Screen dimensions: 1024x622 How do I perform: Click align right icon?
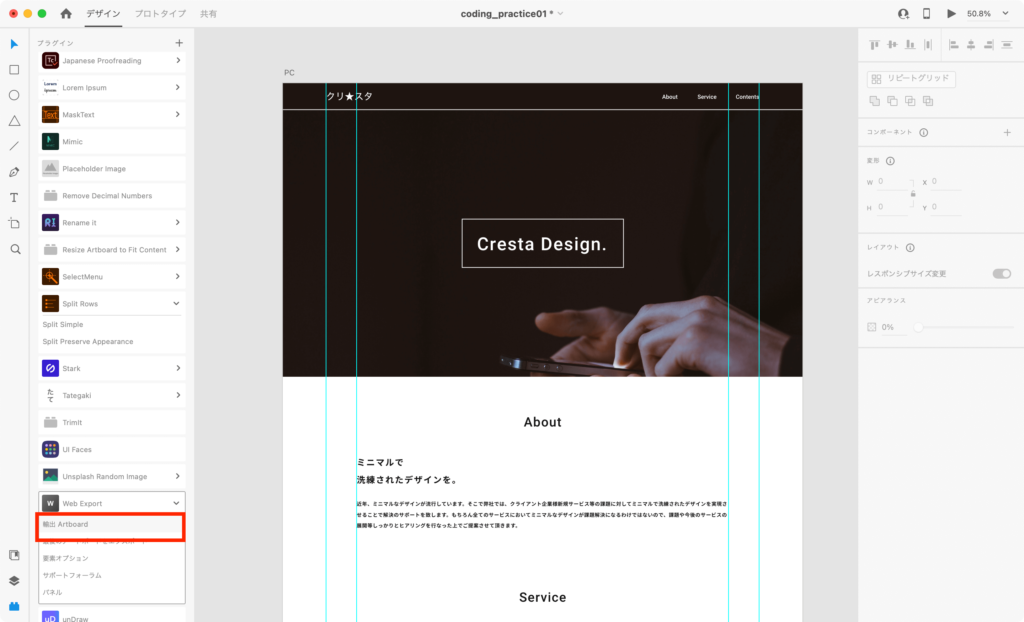pyautogui.click(x=989, y=44)
